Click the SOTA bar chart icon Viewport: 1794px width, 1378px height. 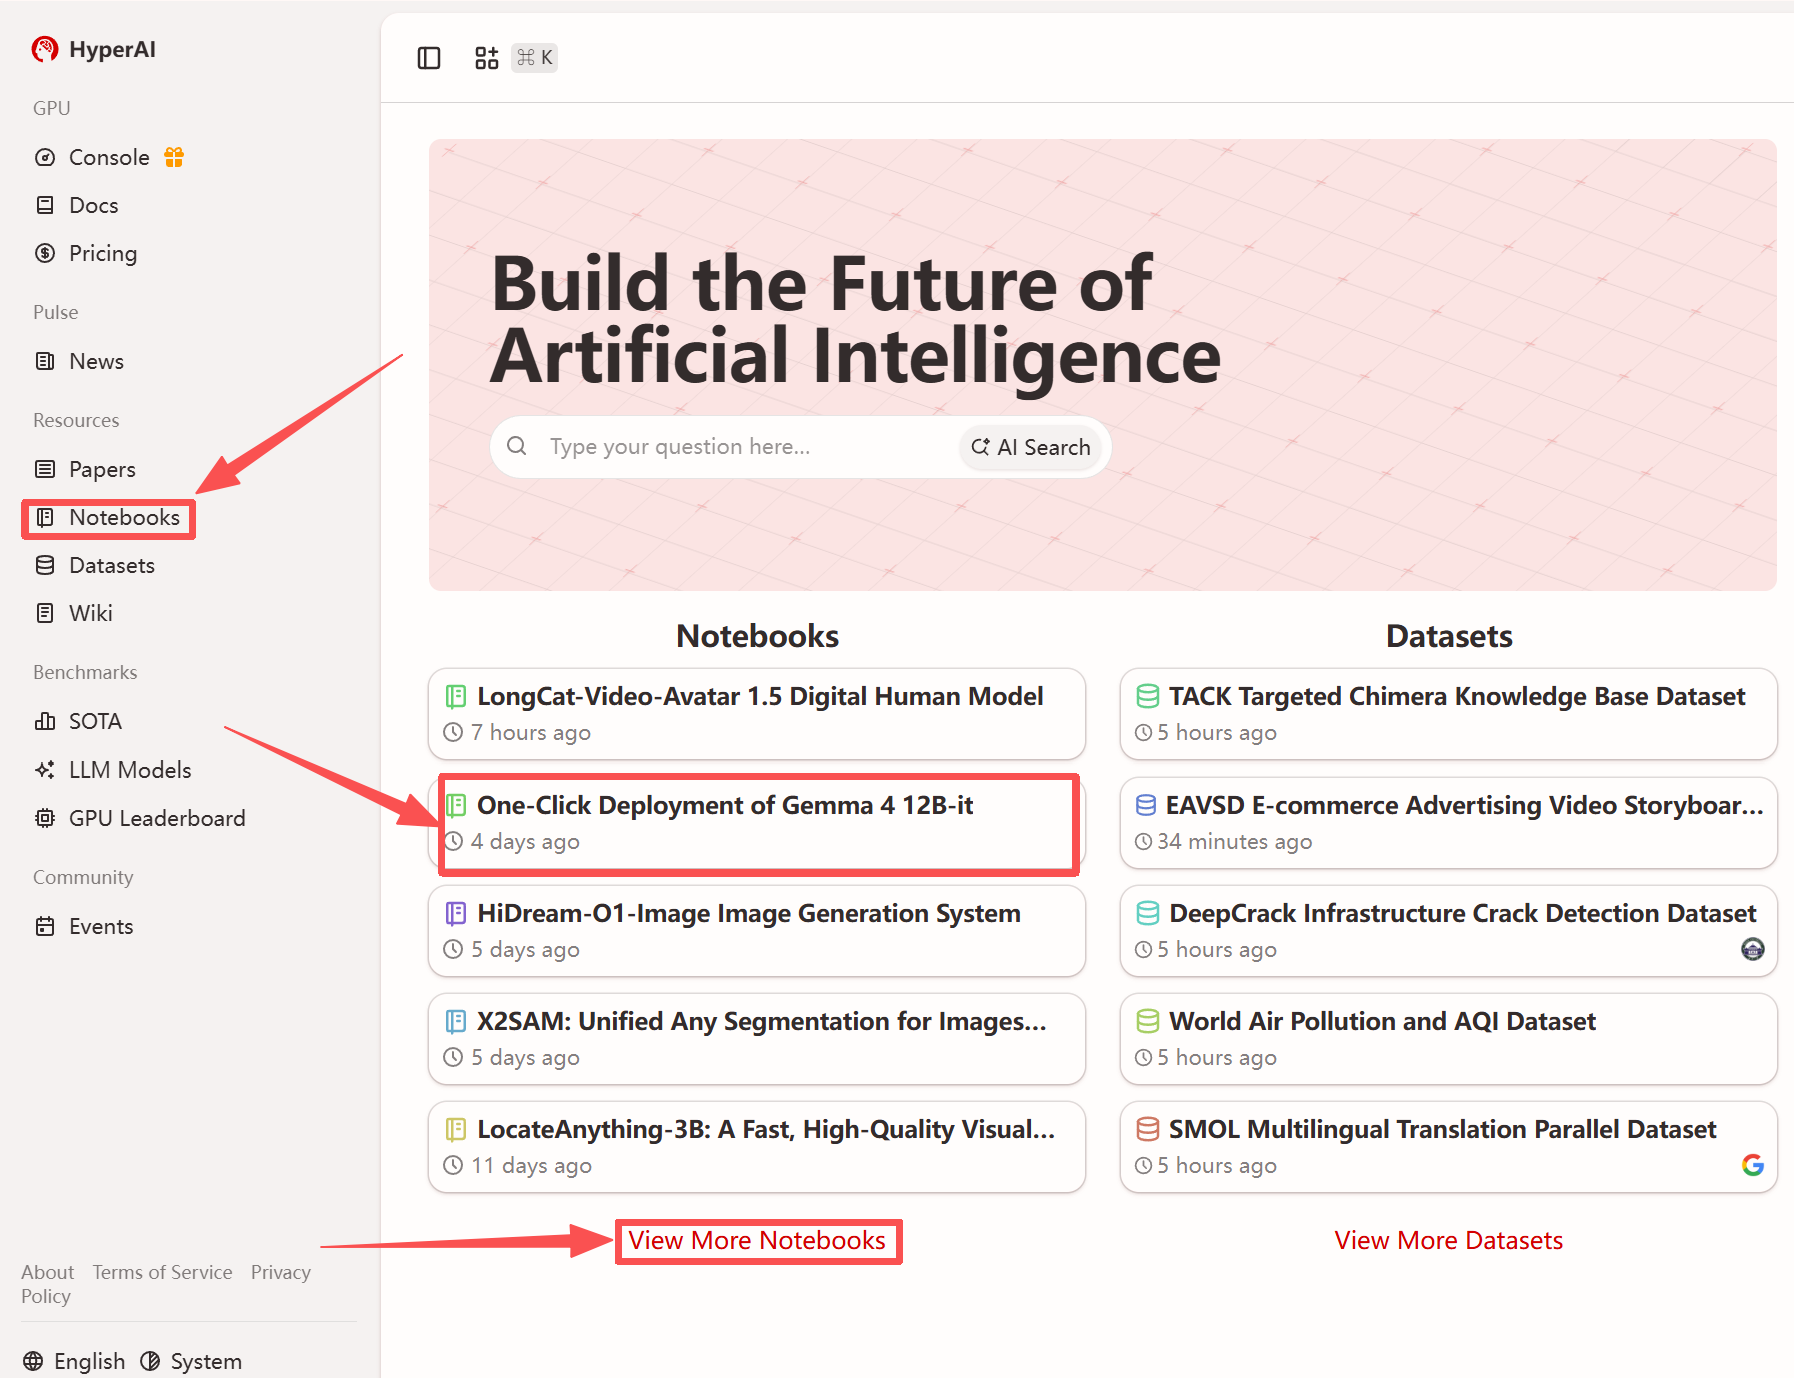[45, 721]
